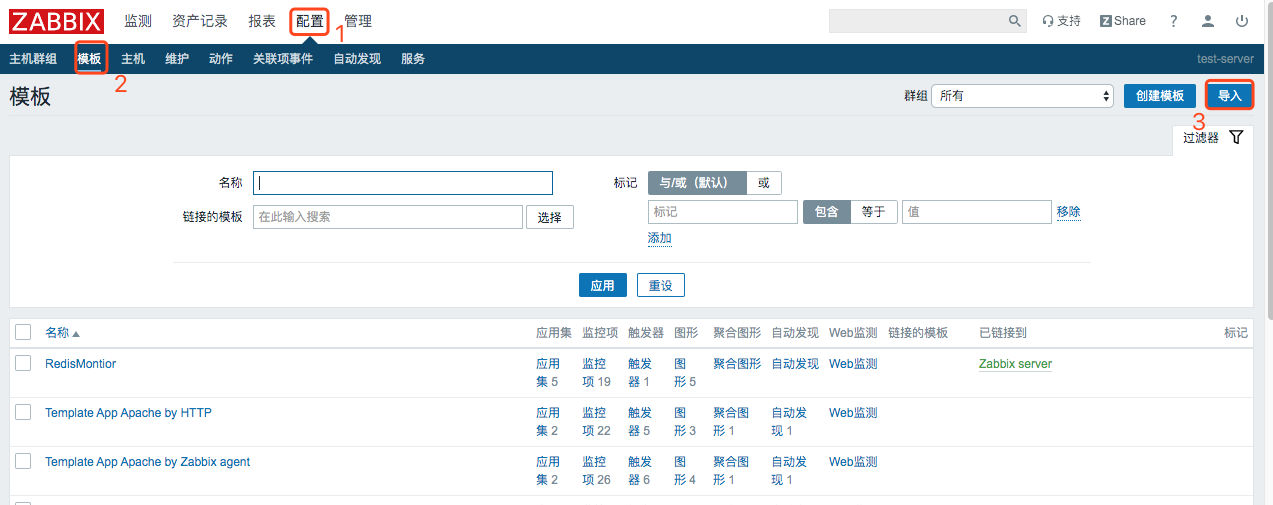Screen dimensions: 1273x505
Task: Click the 选择 button
Action: [x=550, y=217]
